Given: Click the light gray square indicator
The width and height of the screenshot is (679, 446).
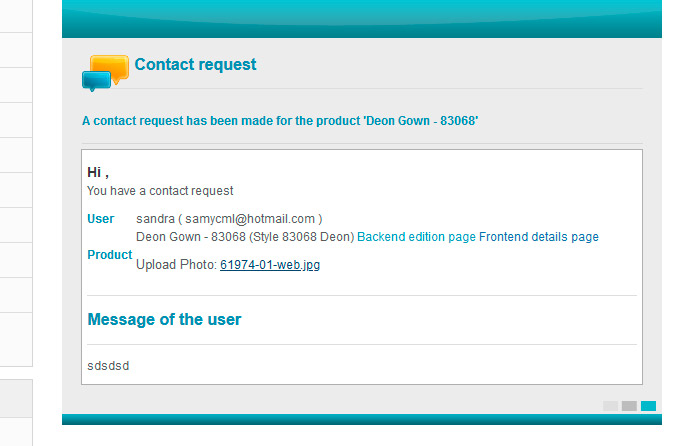Looking at the screenshot, I should point(610,406).
